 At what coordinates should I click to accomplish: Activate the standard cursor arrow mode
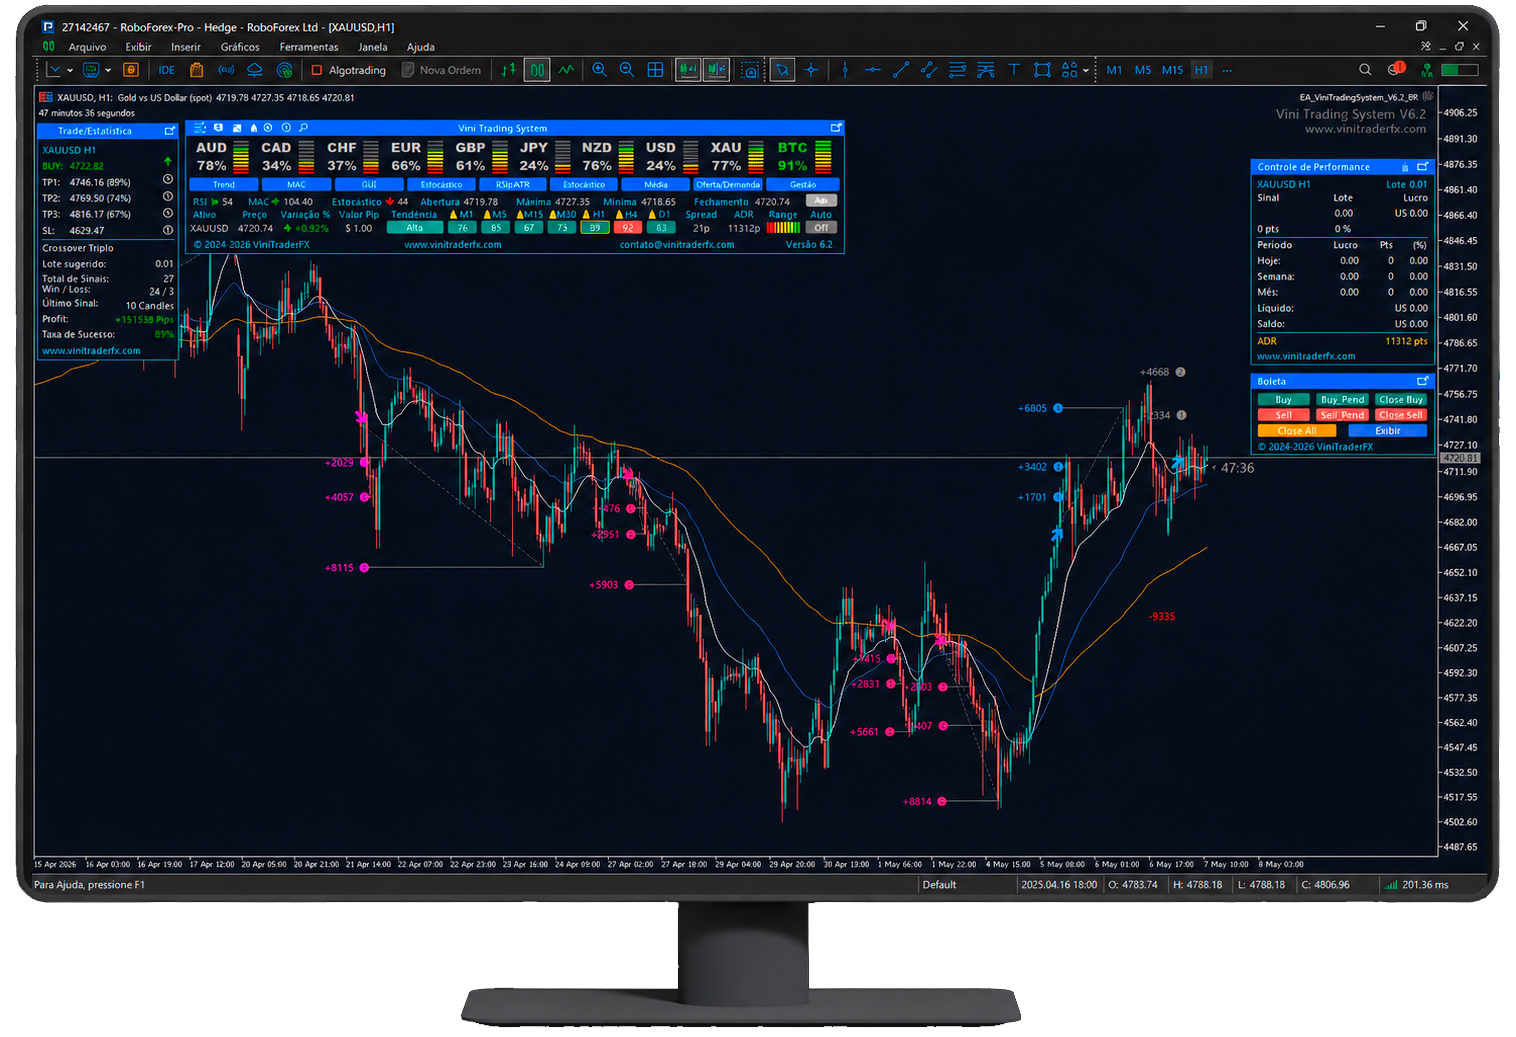(x=782, y=70)
